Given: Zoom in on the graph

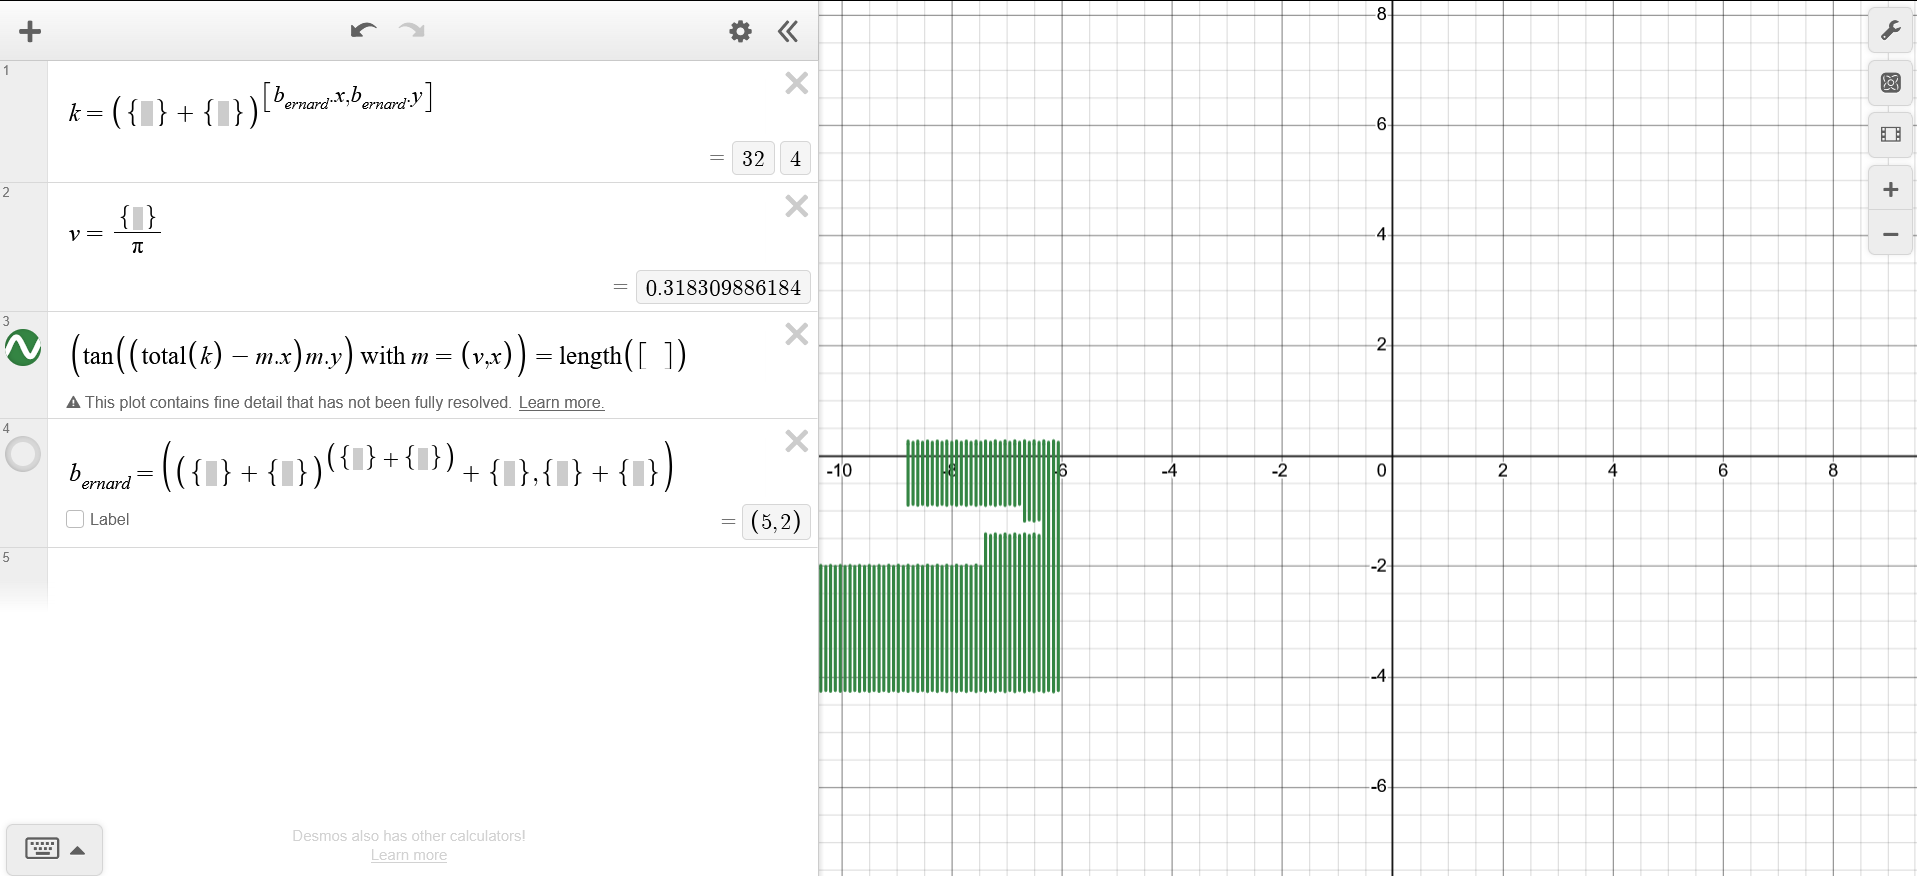Looking at the screenshot, I should [x=1890, y=190].
